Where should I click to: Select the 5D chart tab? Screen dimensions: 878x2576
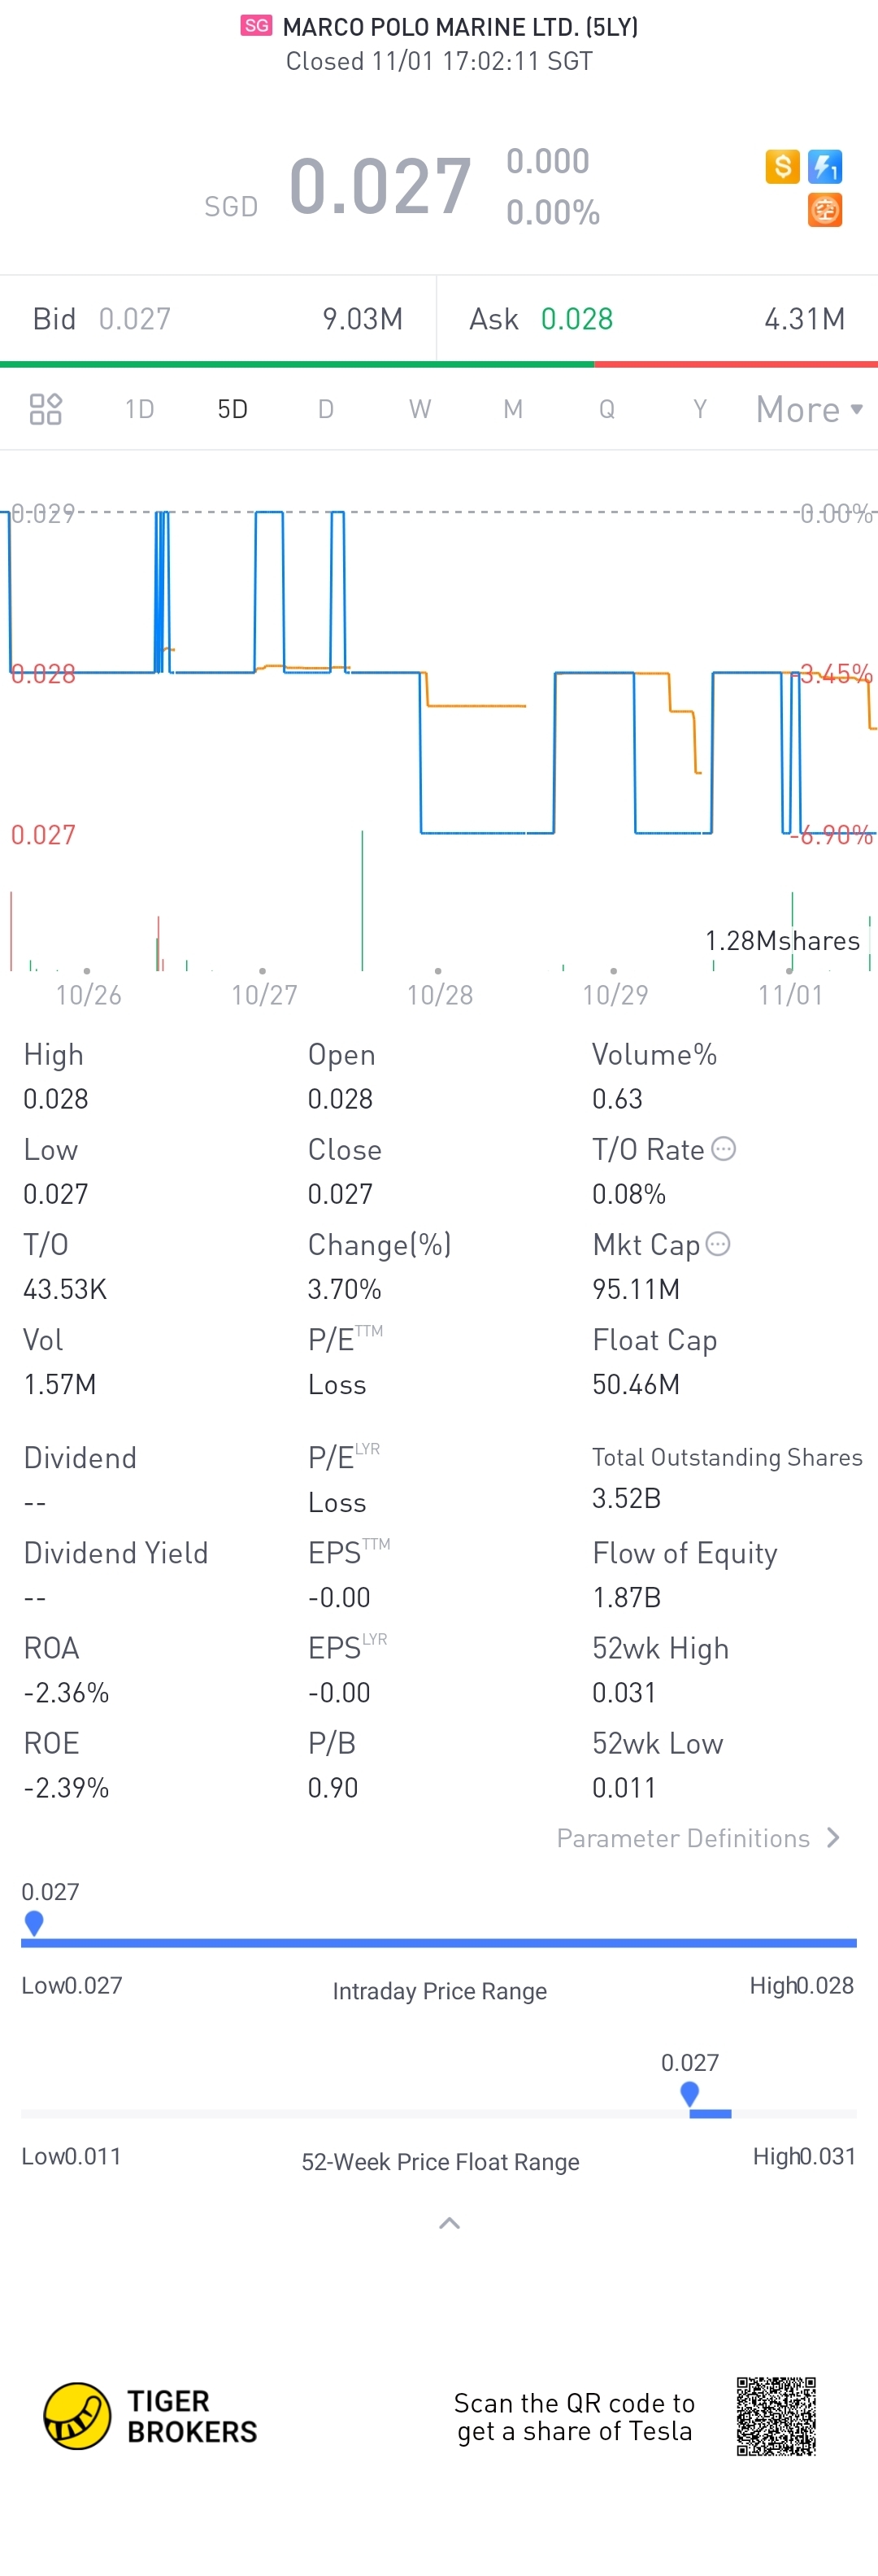[x=232, y=409]
